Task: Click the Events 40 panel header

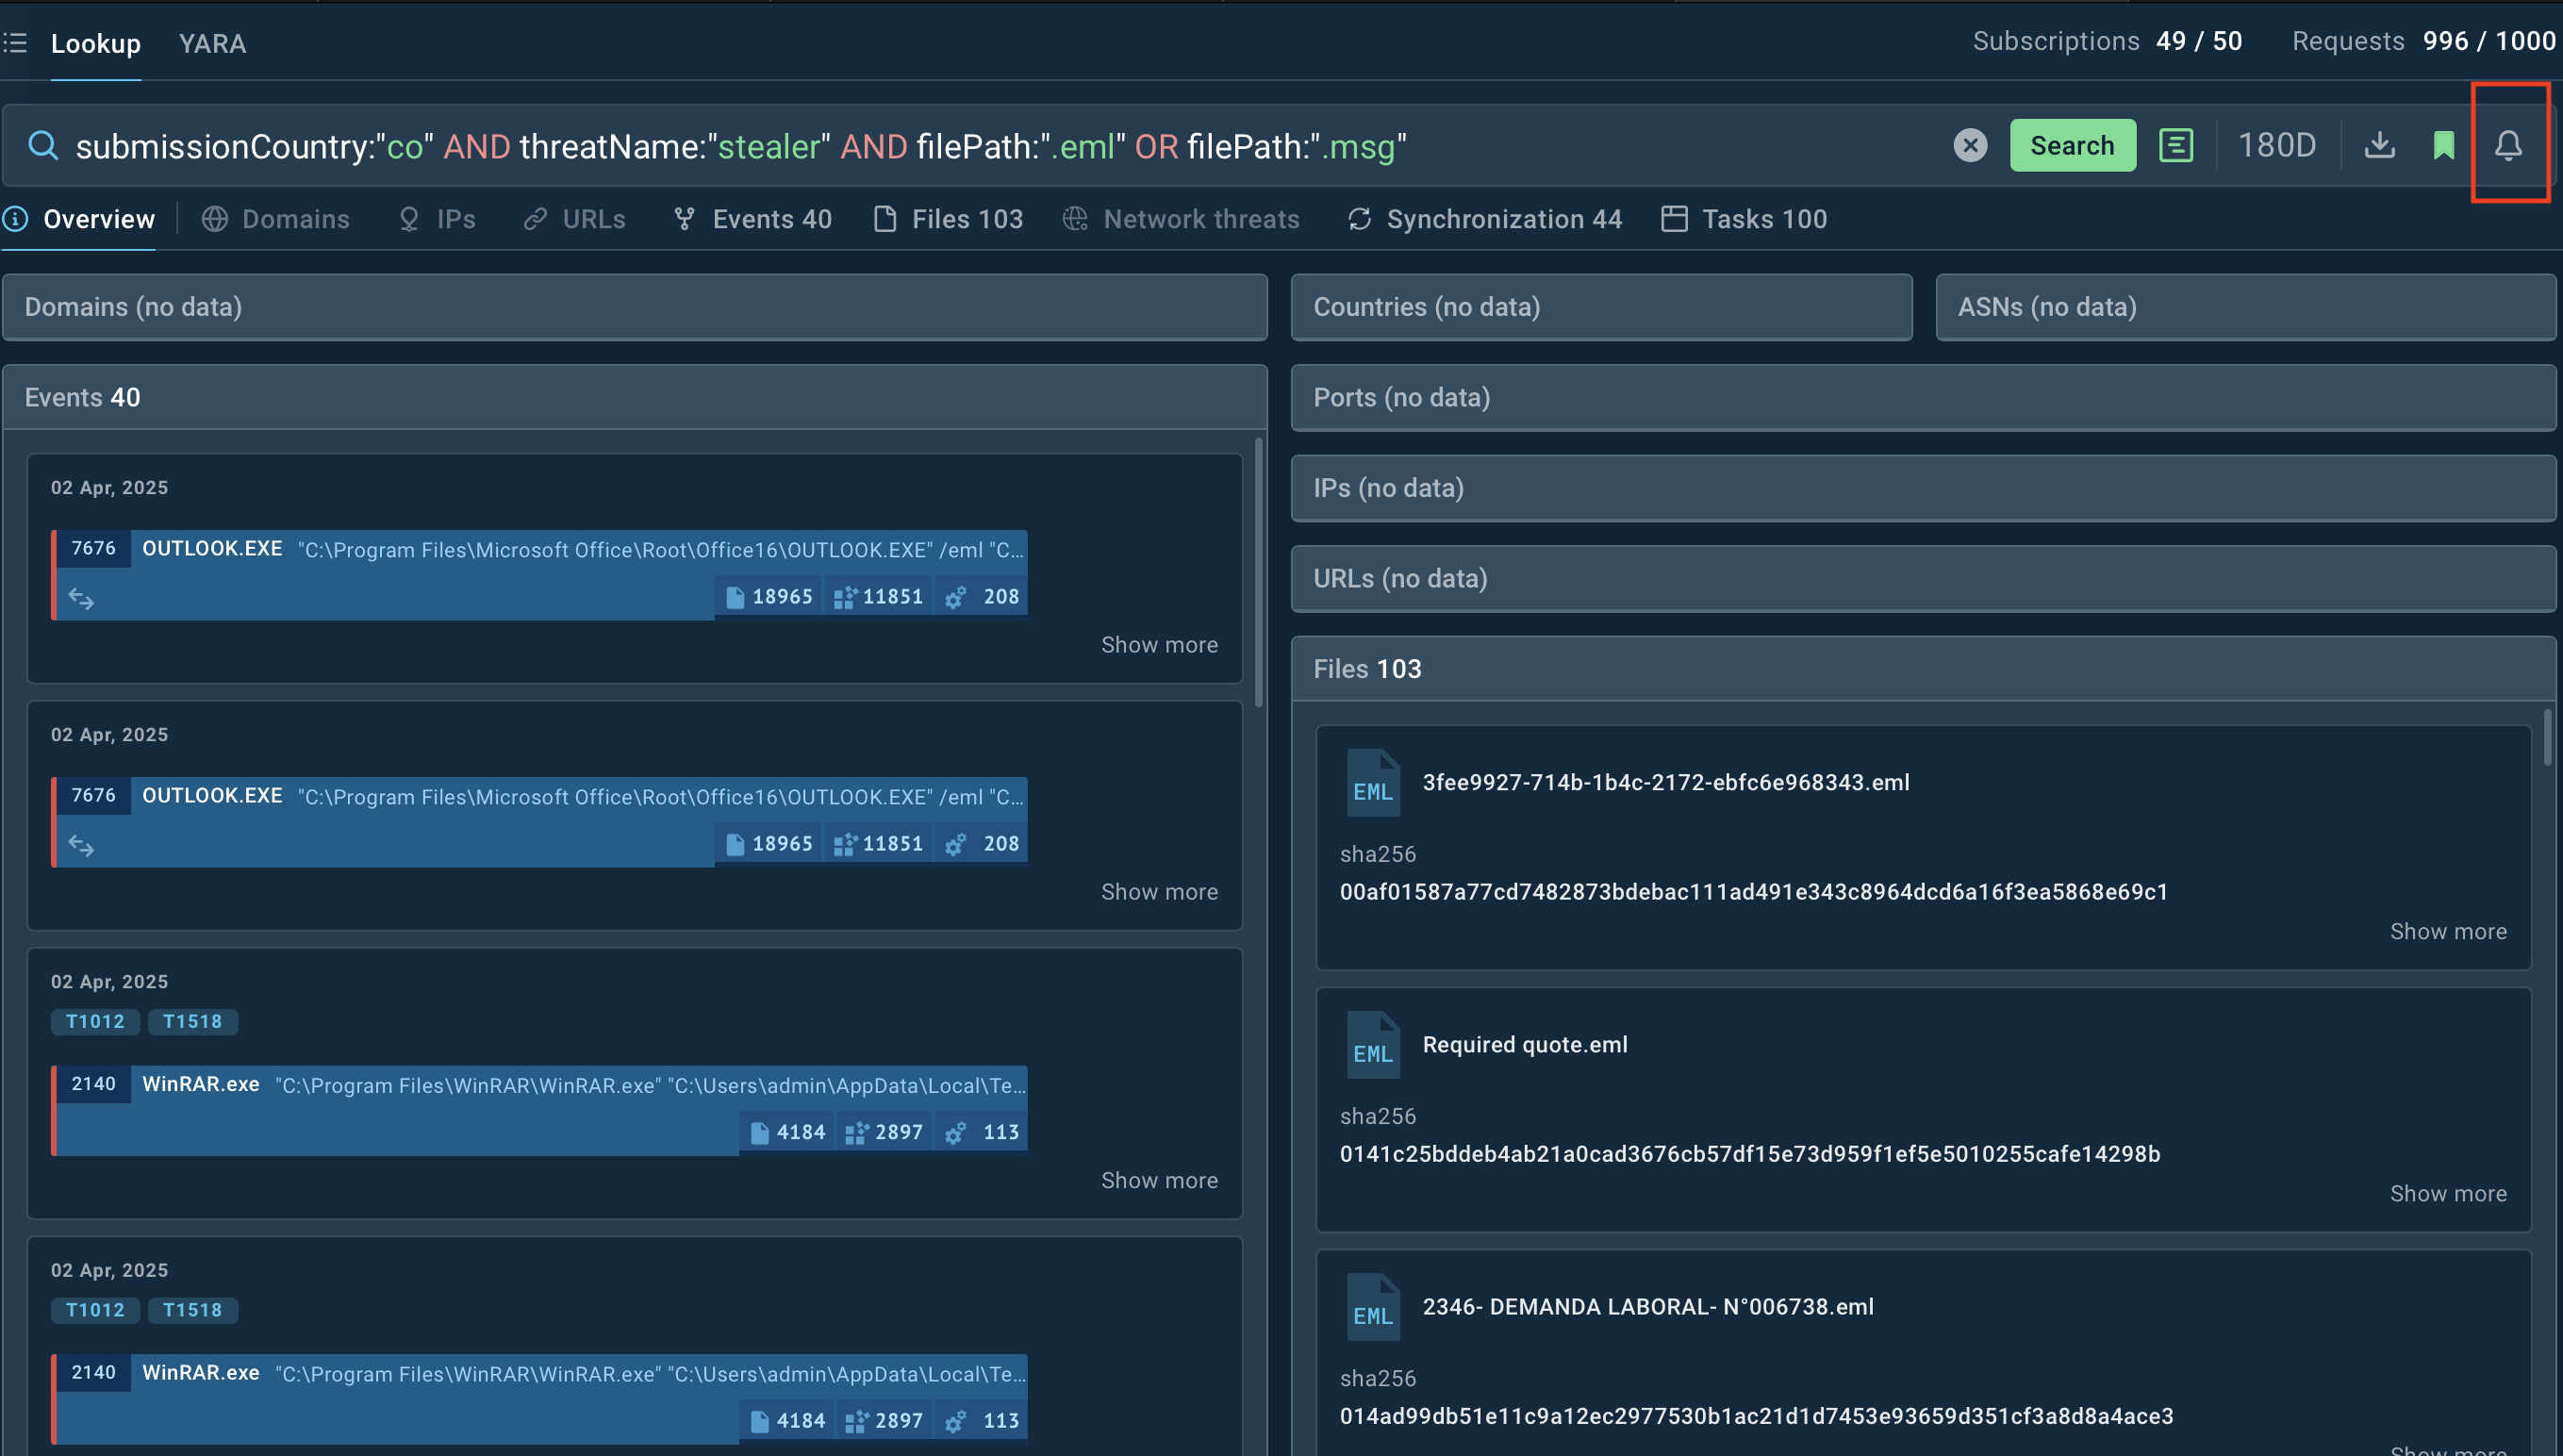Action: pyautogui.click(x=635, y=398)
